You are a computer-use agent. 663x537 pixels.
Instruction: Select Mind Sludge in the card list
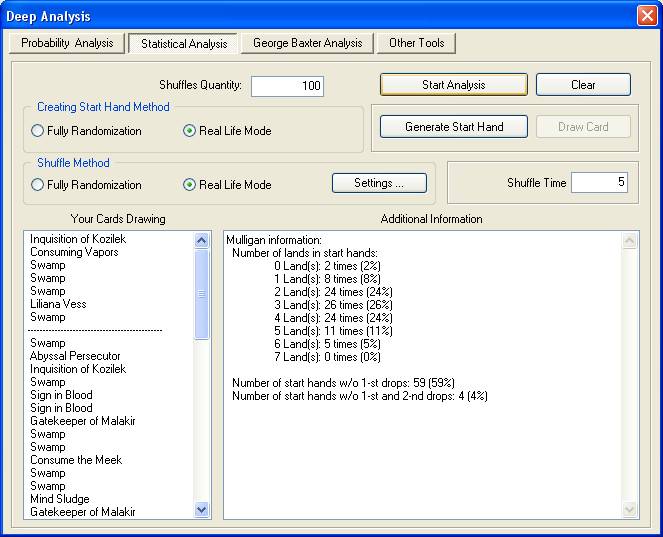coord(60,499)
